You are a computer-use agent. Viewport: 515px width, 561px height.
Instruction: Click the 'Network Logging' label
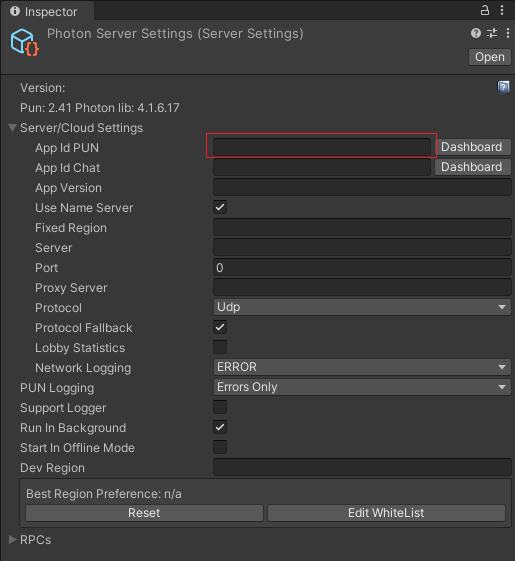[83, 368]
